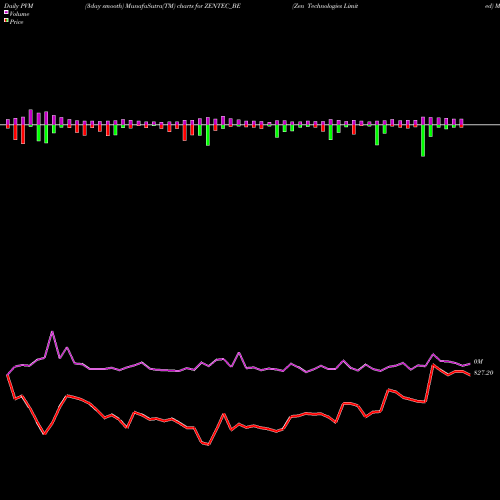Click the Price legend color swatch

(6, 21)
